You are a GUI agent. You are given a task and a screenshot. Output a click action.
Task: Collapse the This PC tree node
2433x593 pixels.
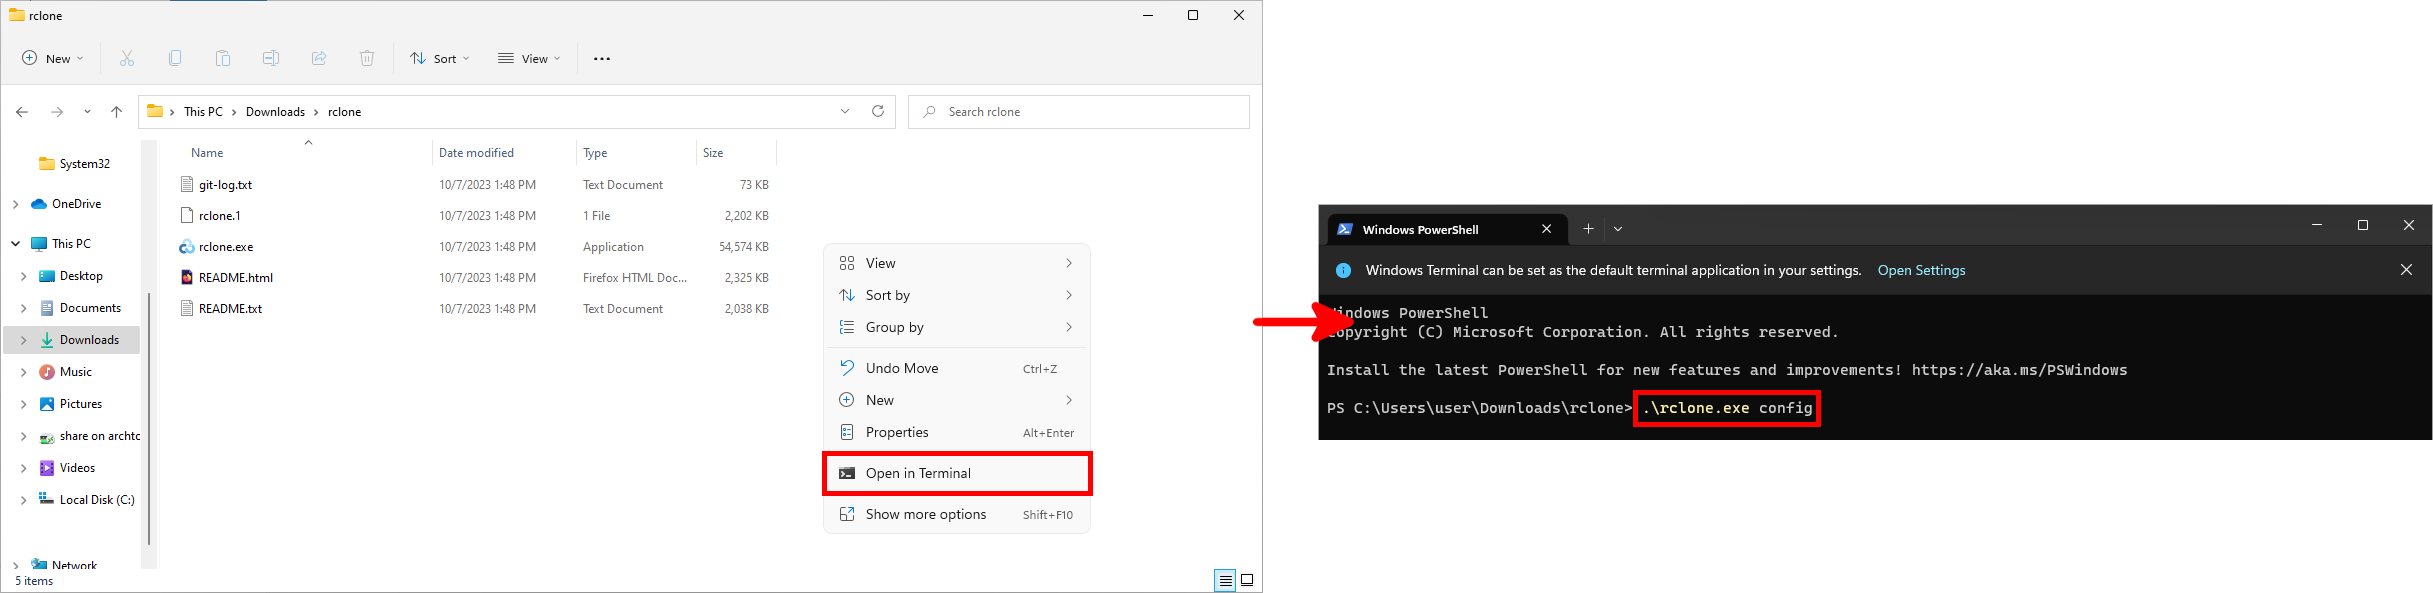[x=15, y=244]
